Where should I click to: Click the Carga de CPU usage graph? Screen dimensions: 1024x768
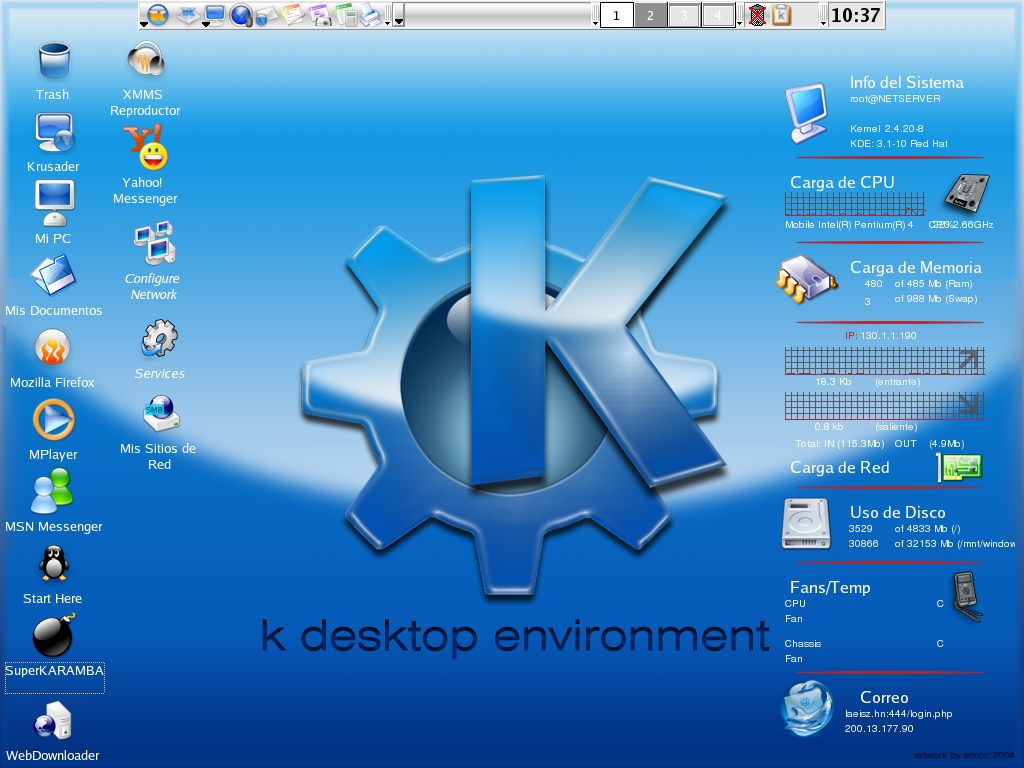click(x=855, y=204)
